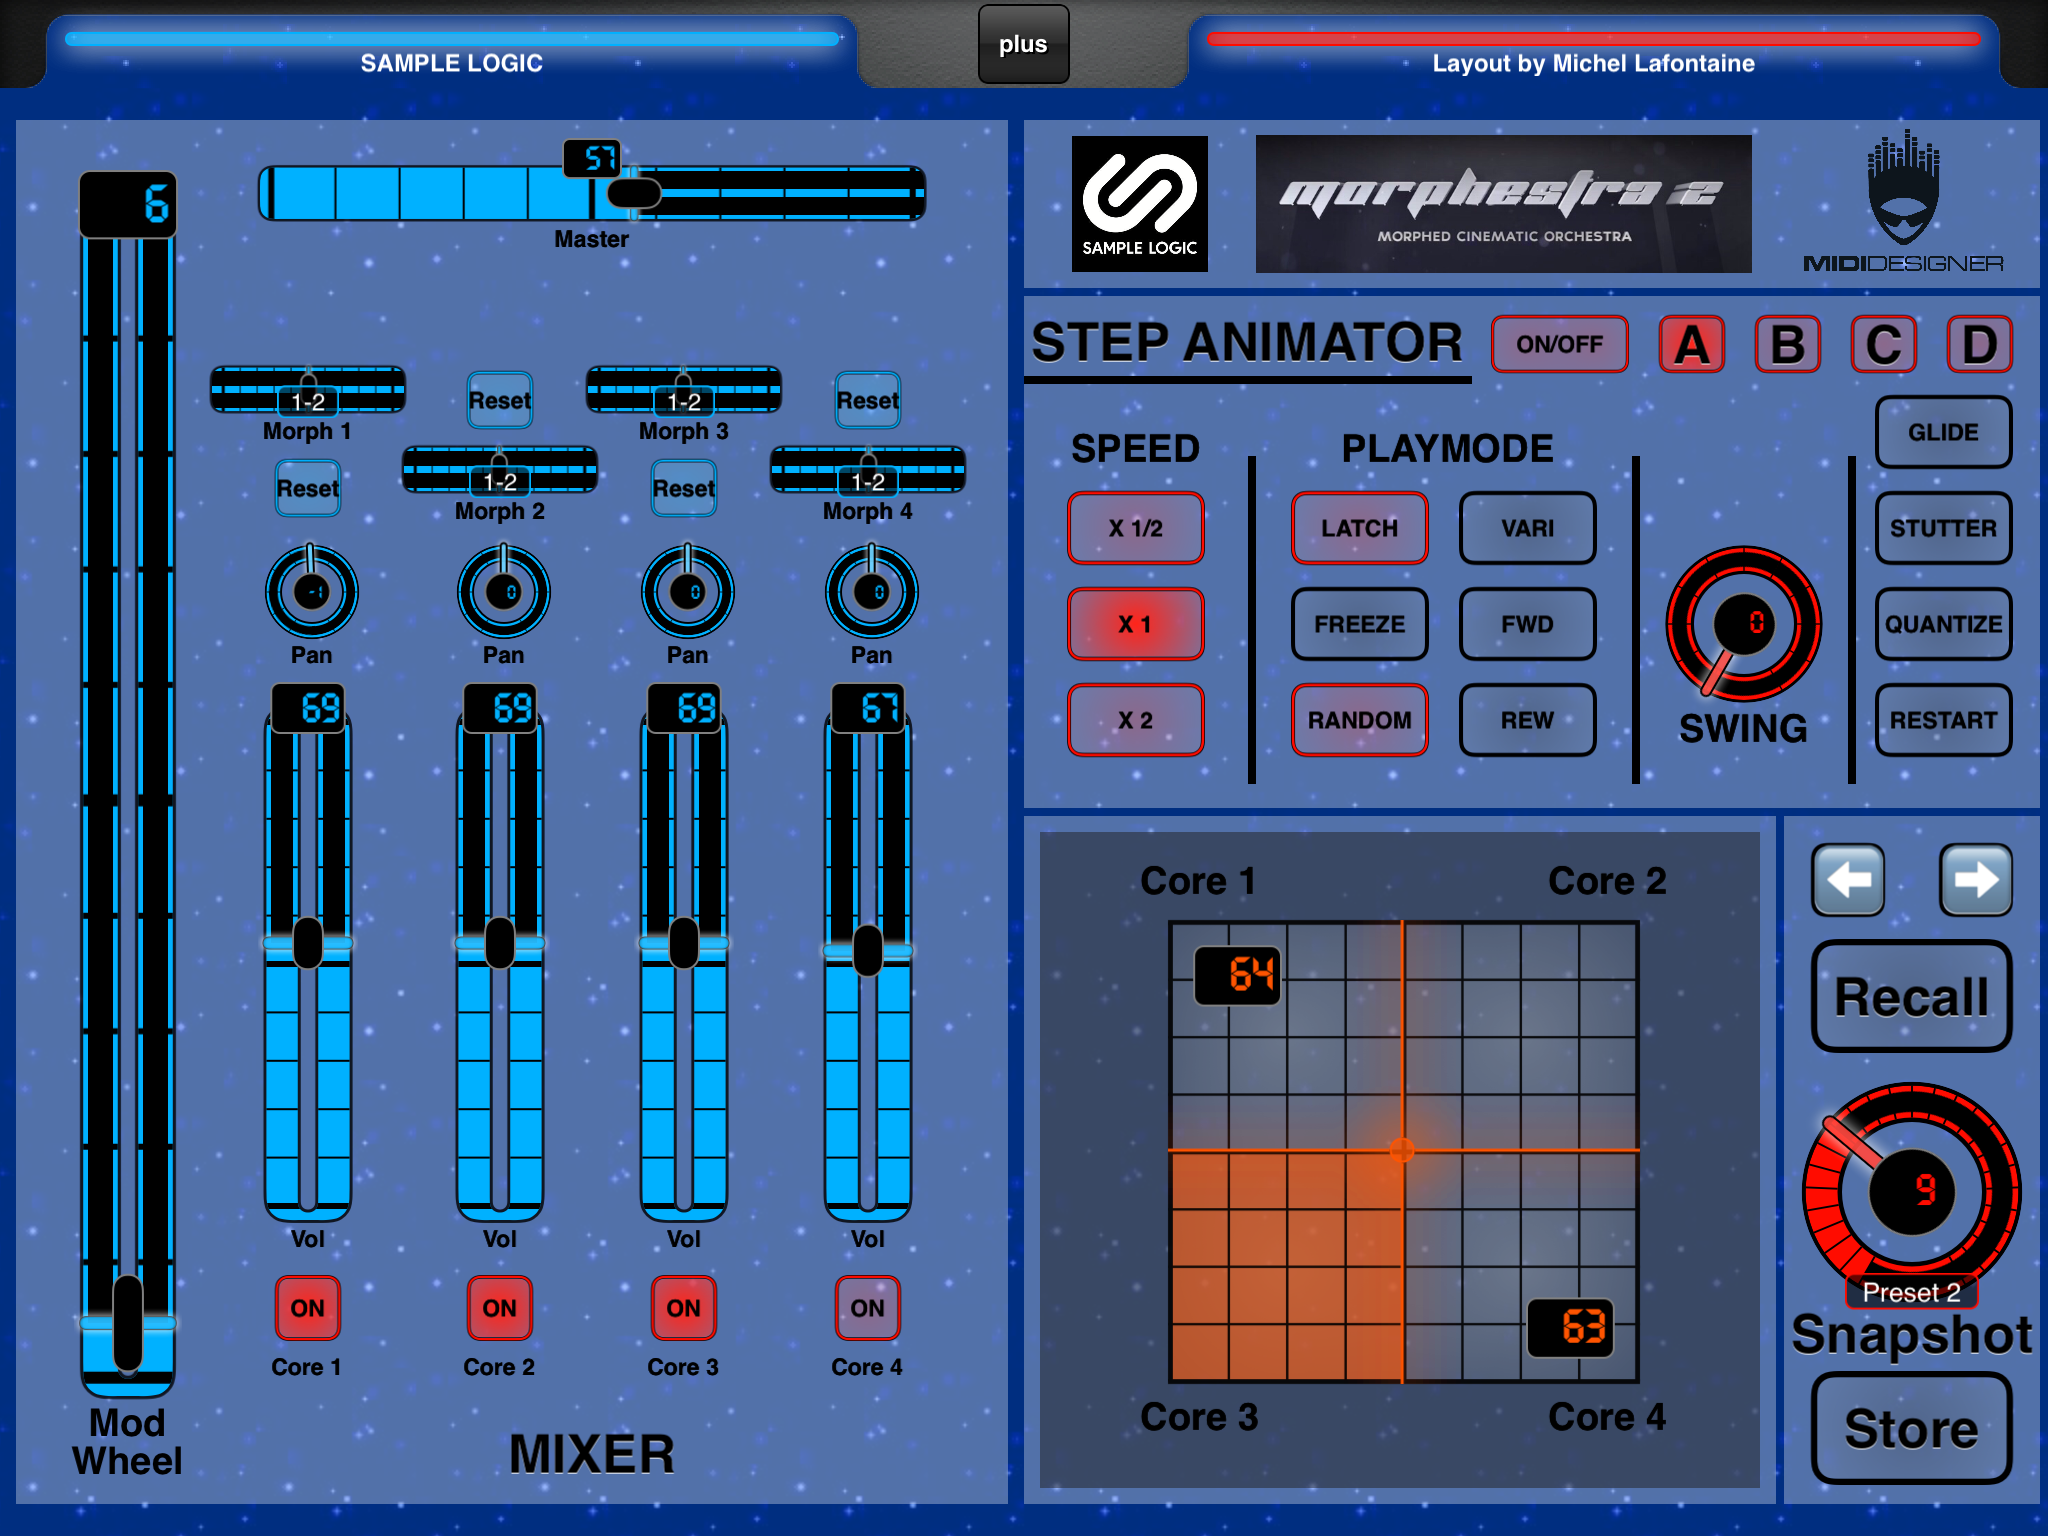2048x1536 pixels.
Task: Click the Master horizontal slider
Action: [592, 192]
